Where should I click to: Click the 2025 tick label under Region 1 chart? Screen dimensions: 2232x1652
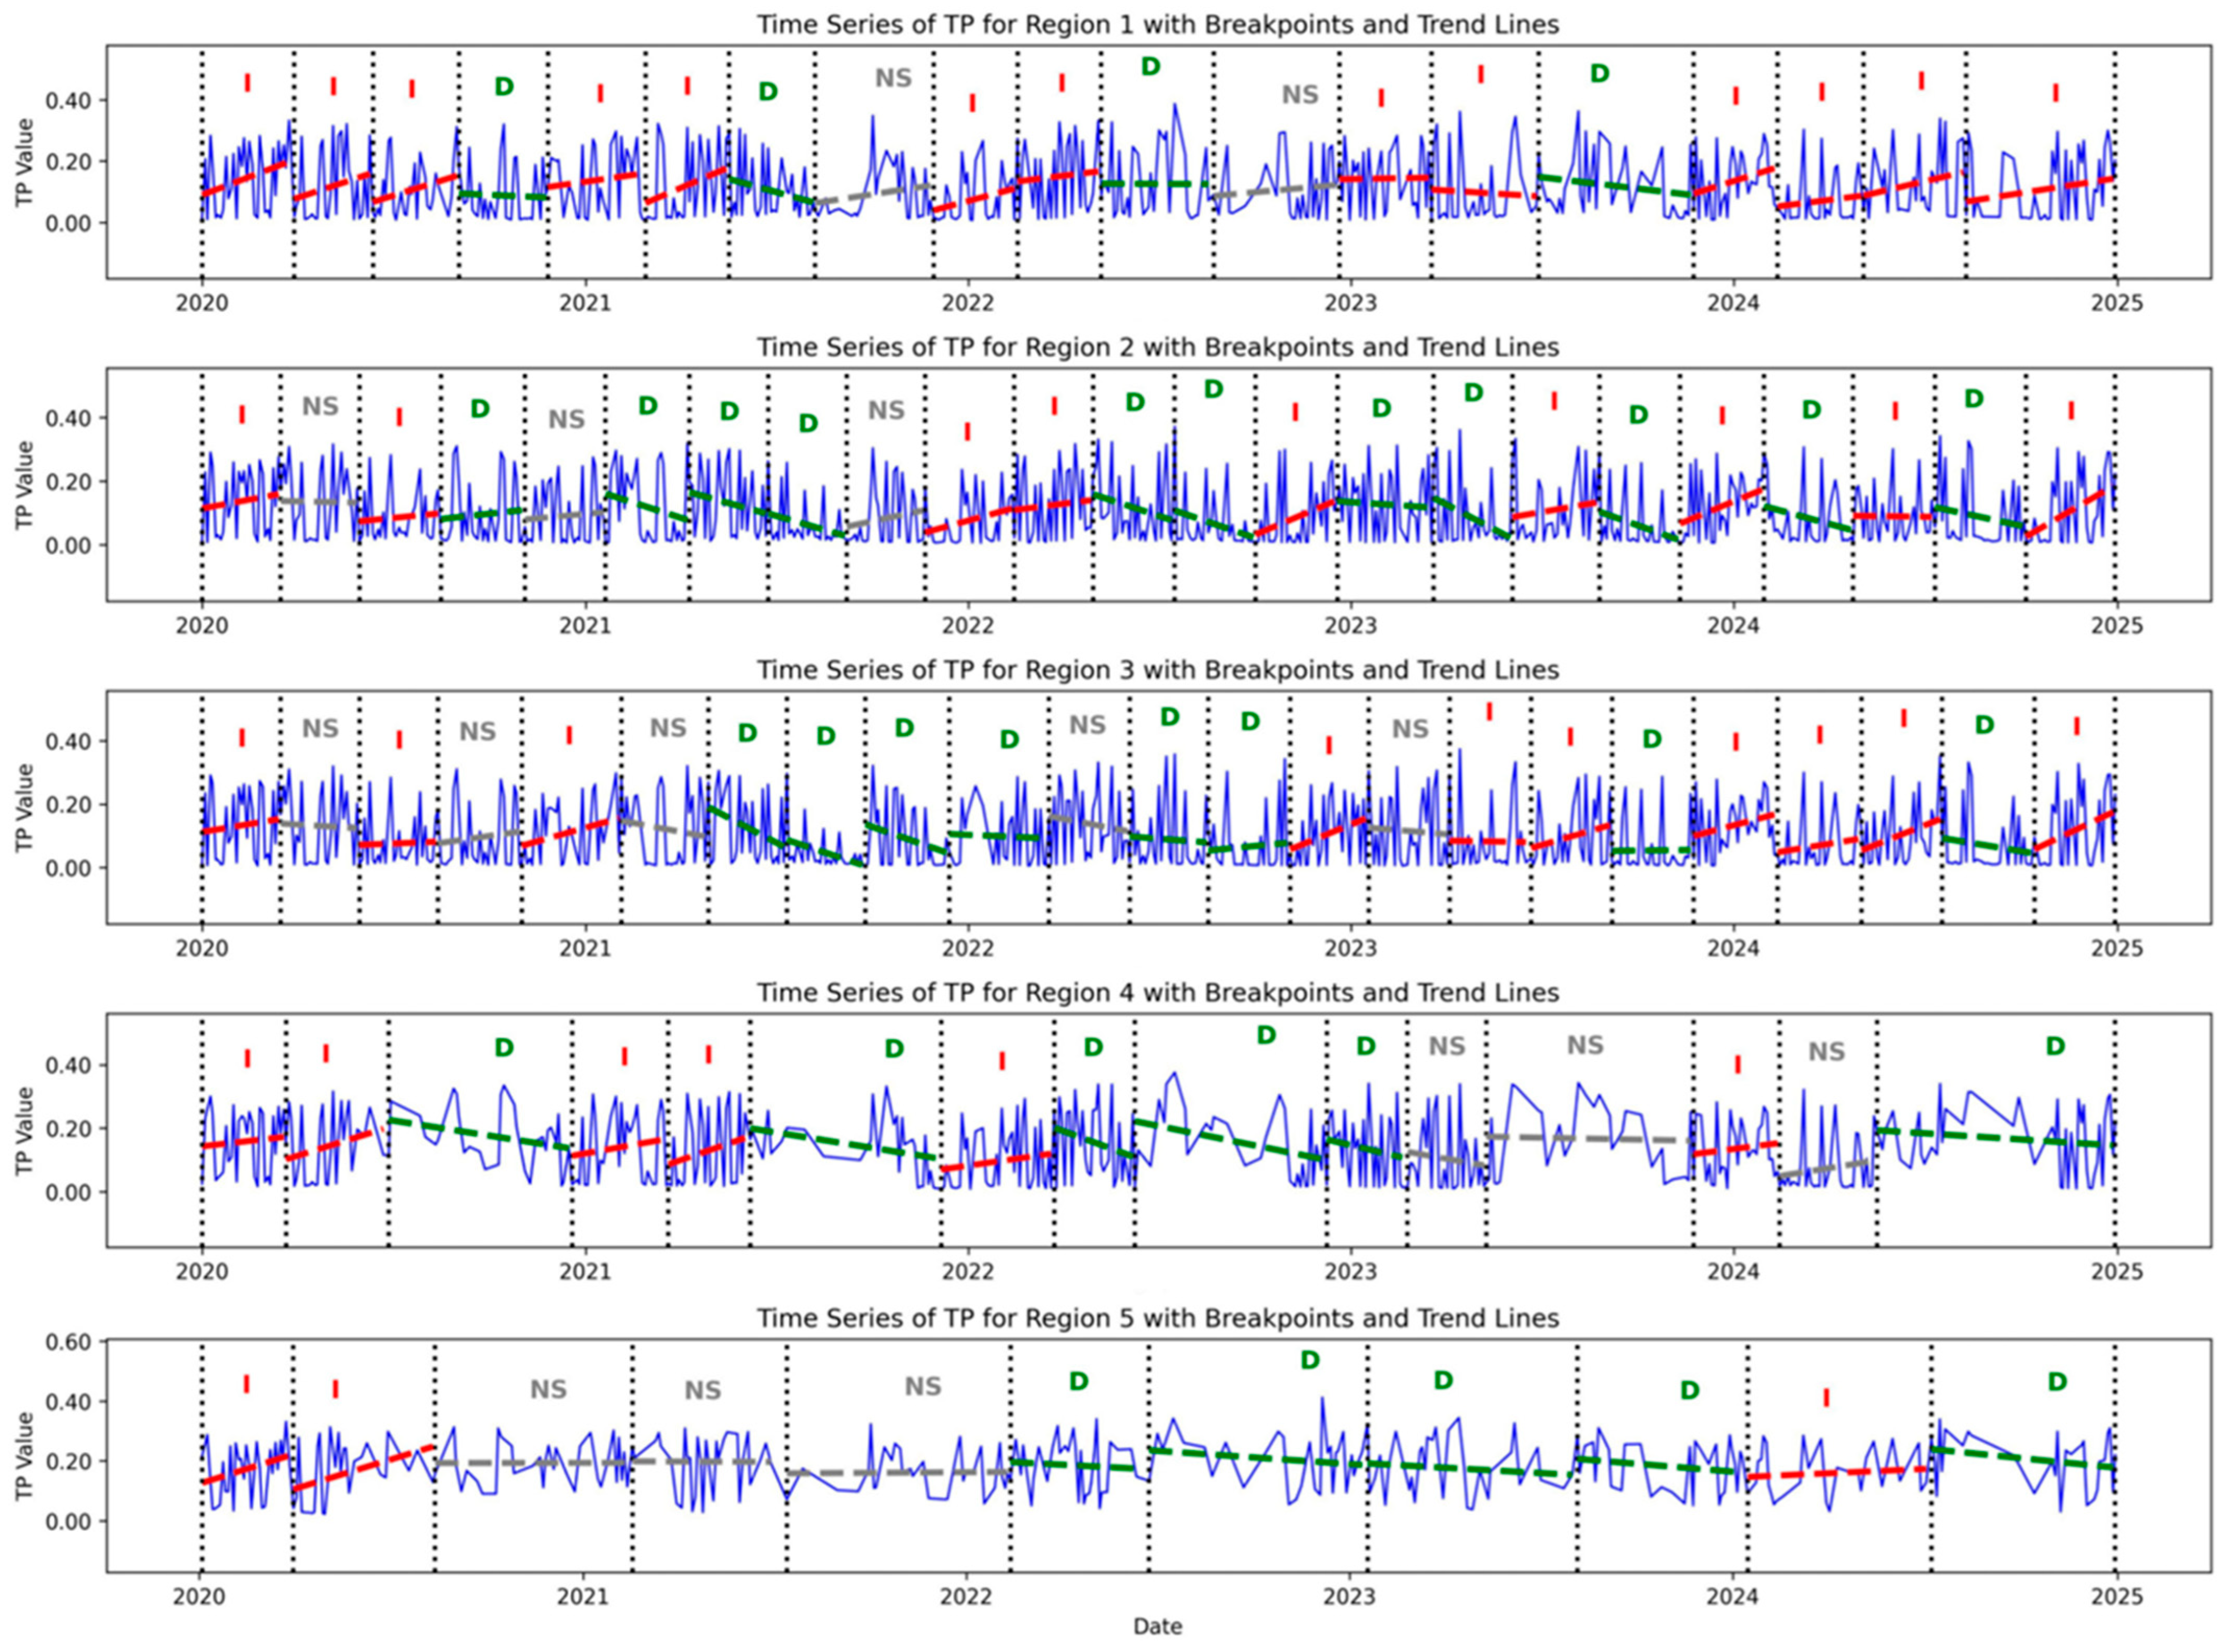(x=2116, y=303)
